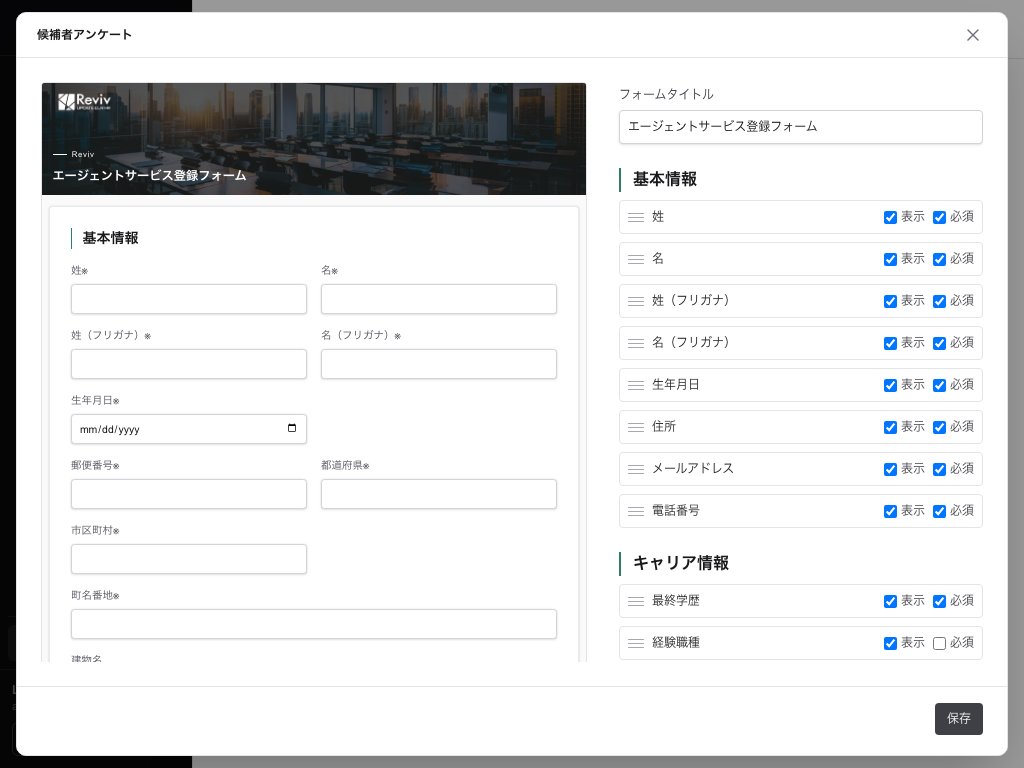
Task: Click the 候補者アンケート dialog title
Action: [84, 35]
